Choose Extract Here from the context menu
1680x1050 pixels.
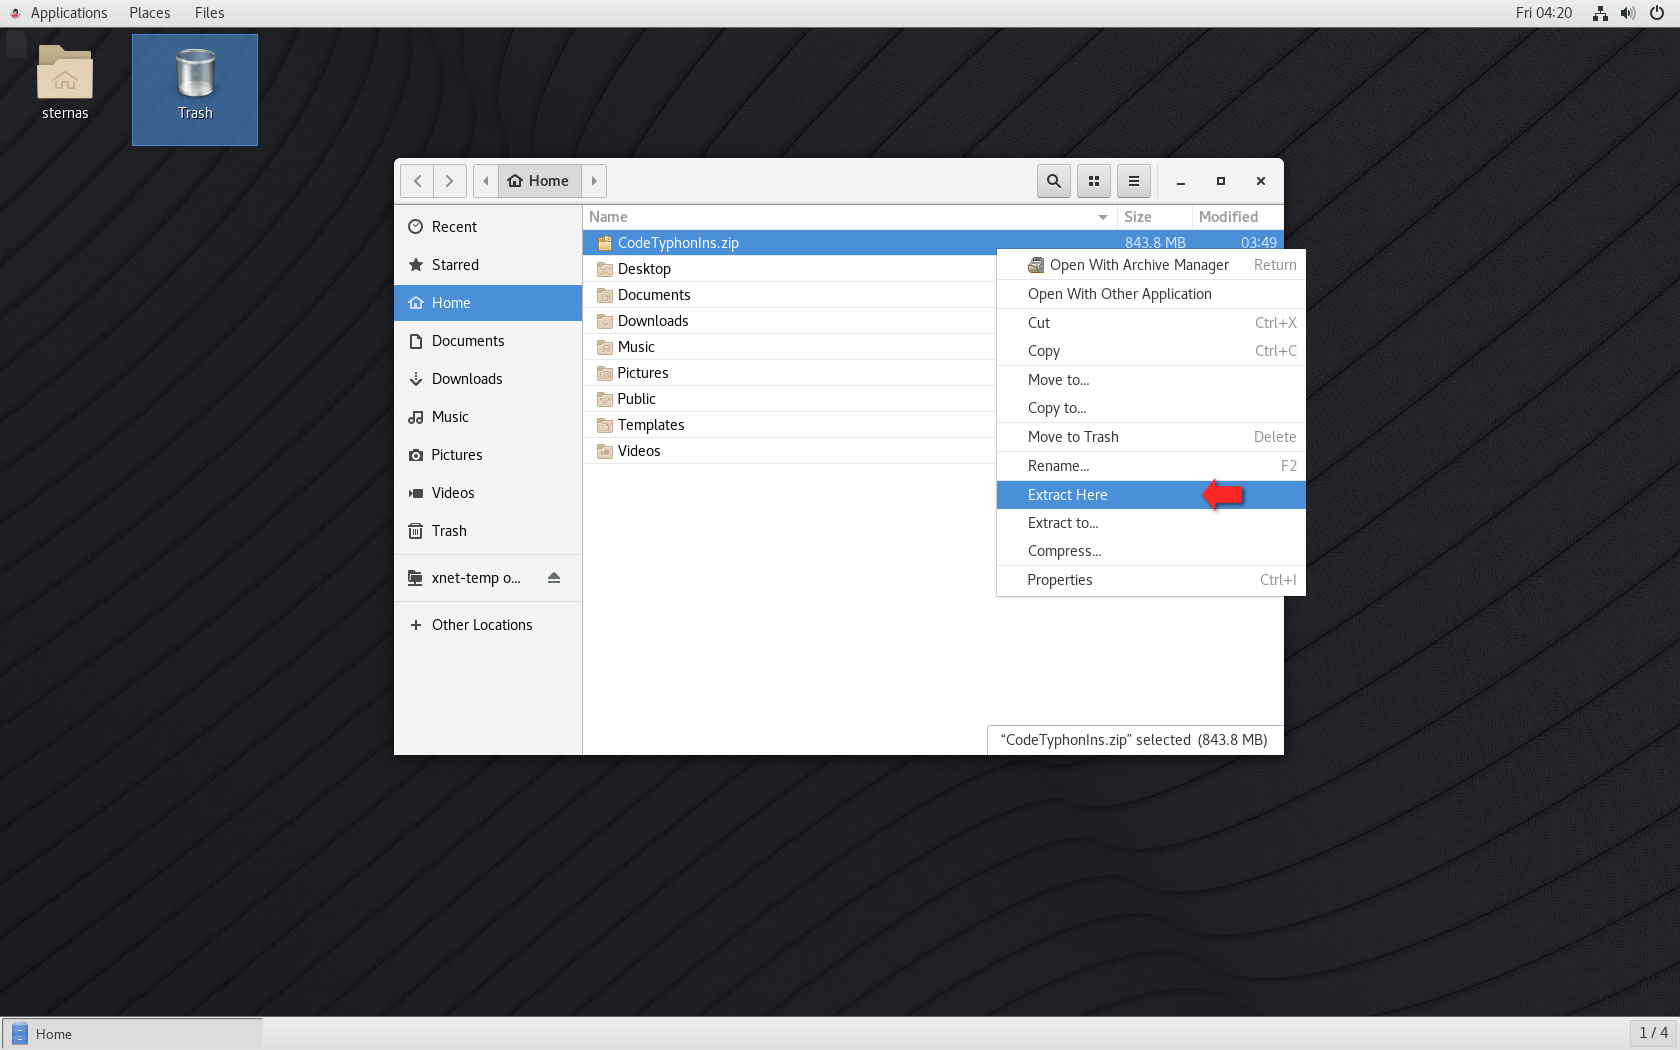point(1151,495)
